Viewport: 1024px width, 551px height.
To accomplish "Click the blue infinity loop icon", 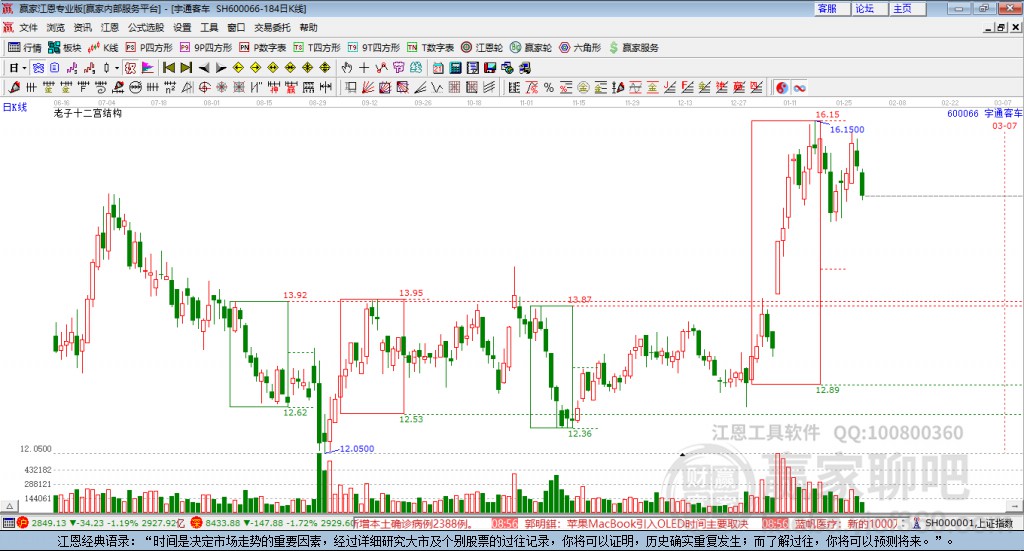I will point(799,87).
